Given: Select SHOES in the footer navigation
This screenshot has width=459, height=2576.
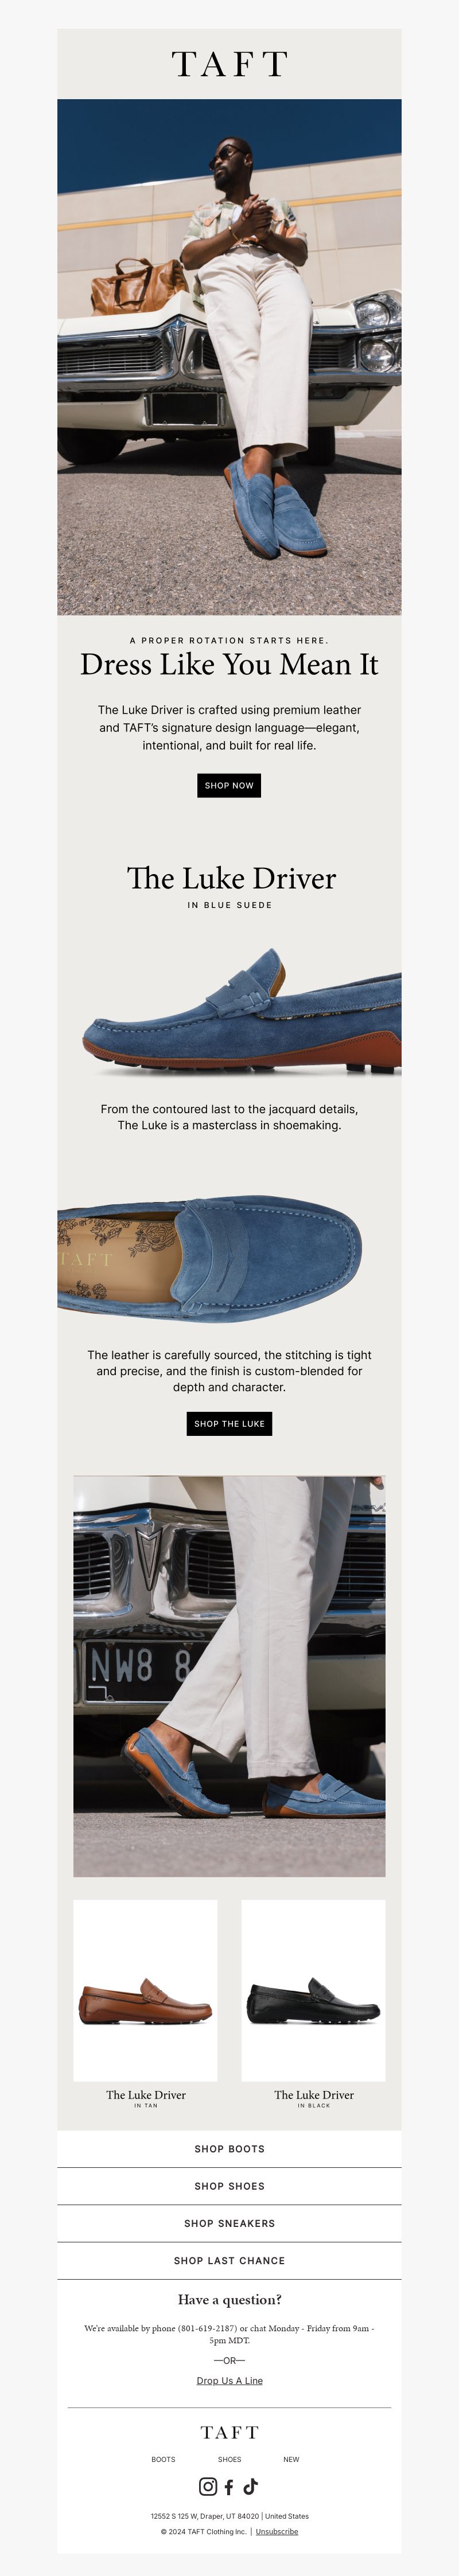Looking at the screenshot, I should [x=229, y=2459].
